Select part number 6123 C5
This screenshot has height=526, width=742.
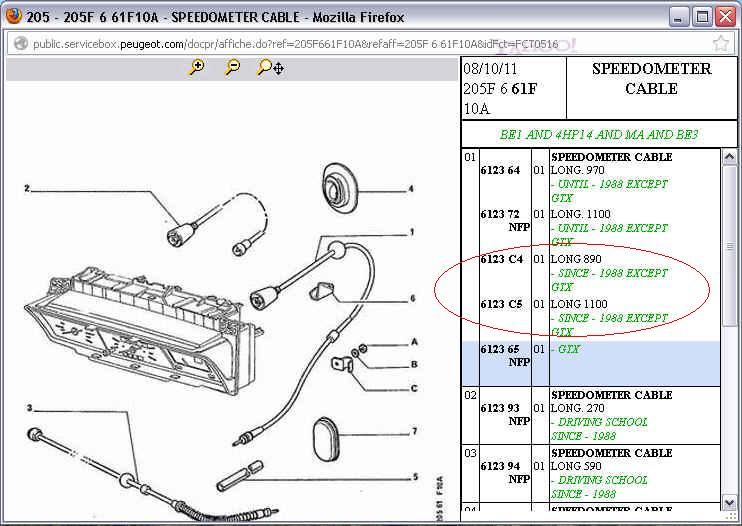click(x=502, y=304)
